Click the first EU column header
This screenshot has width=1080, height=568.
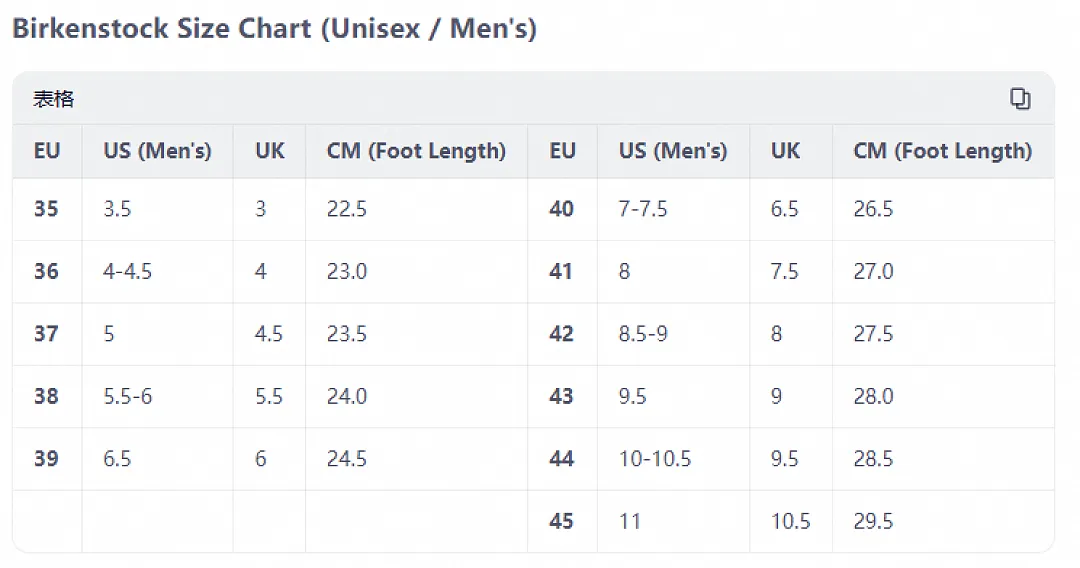click(x=47, y=151)
